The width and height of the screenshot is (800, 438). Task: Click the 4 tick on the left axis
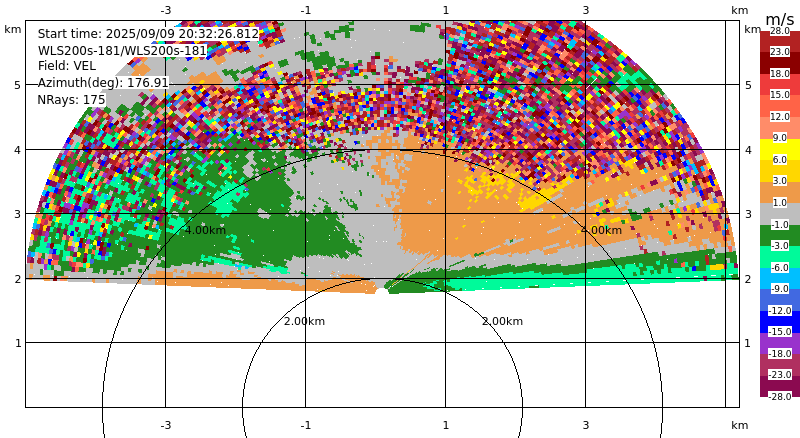(x=18, y=150)
